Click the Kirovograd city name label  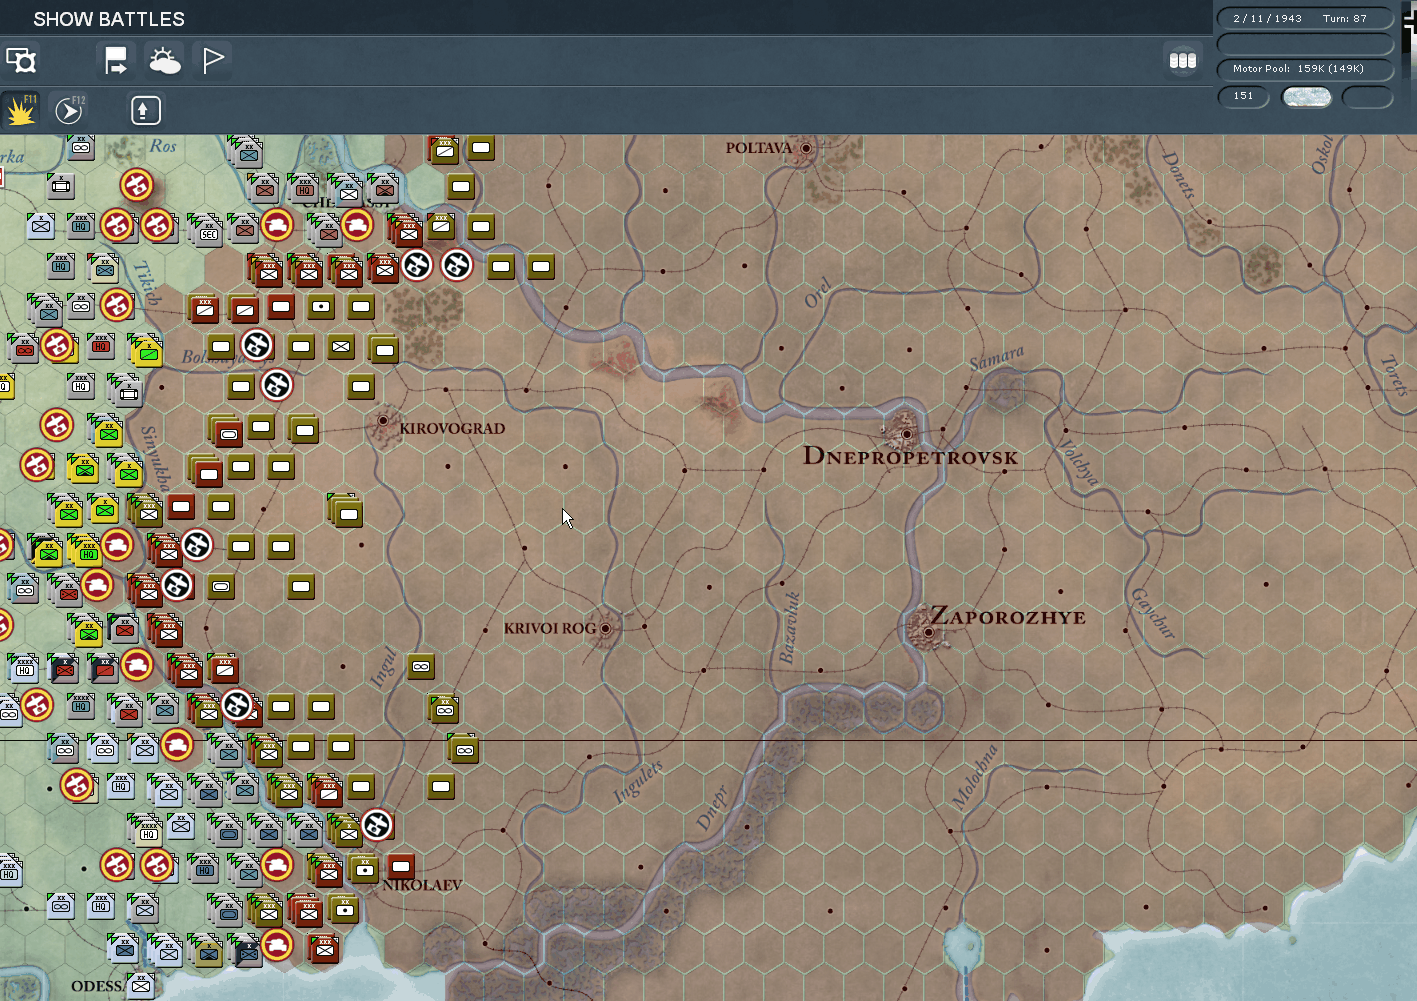(452, 428)
